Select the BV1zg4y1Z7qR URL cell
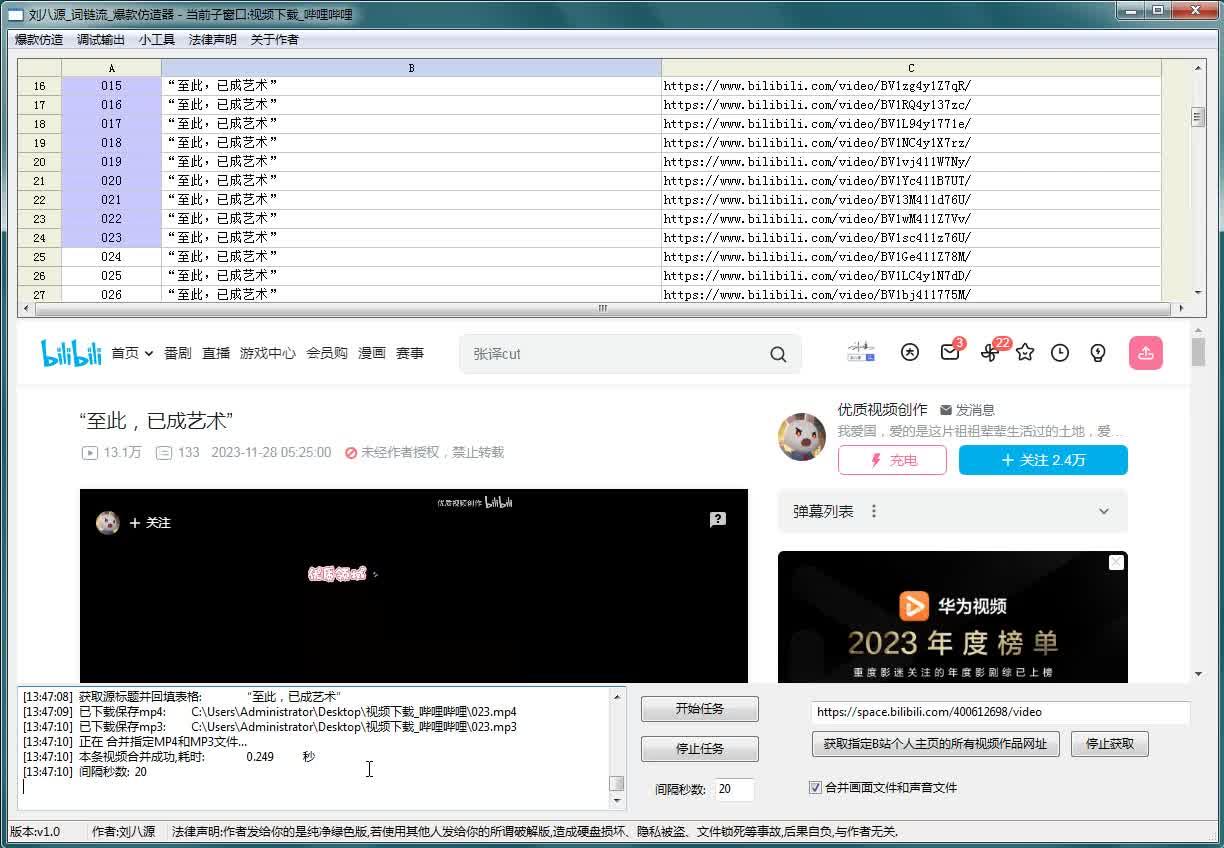This screenshot has height=848, width=1224. coord(911,86)
